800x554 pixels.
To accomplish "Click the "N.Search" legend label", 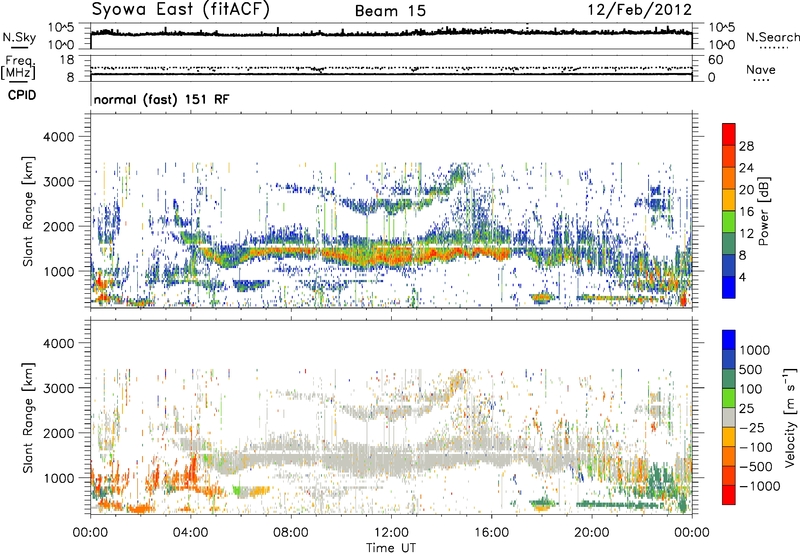I will 772,37.
